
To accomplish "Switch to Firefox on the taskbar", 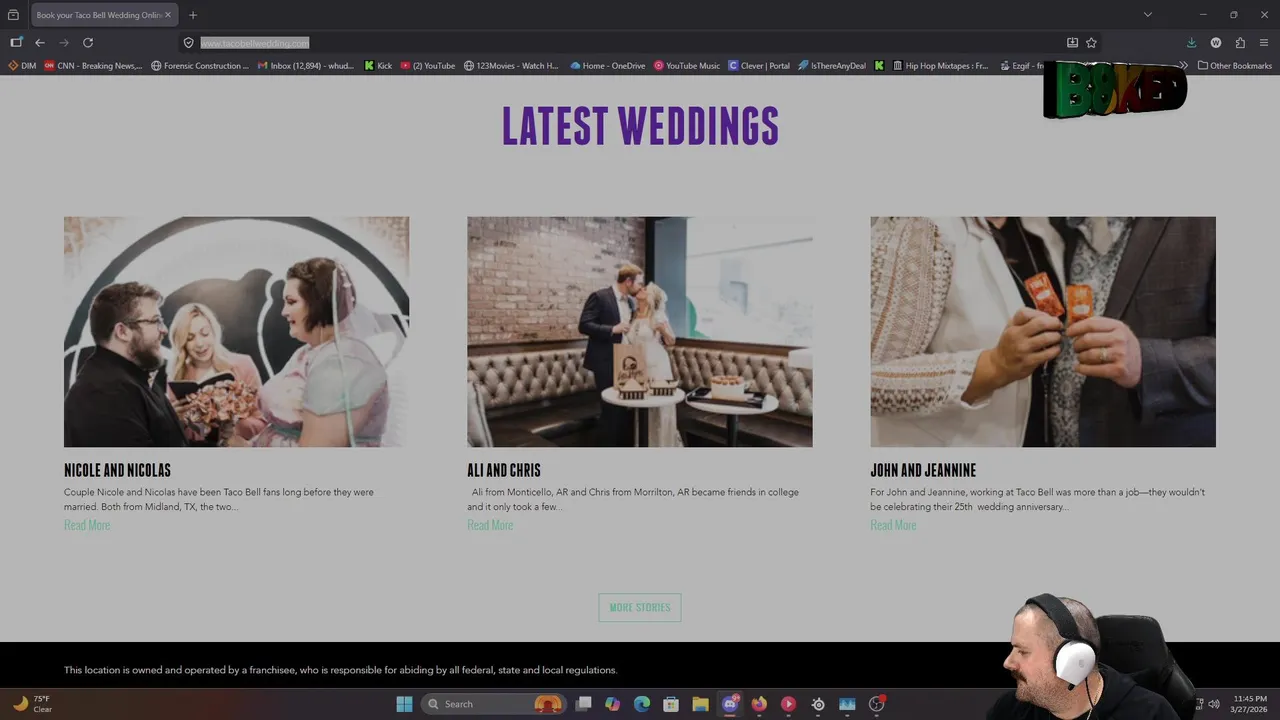I will 759,704.
